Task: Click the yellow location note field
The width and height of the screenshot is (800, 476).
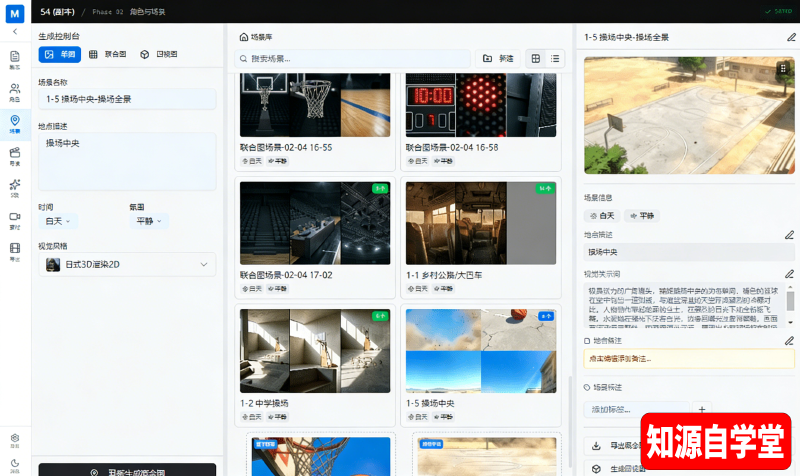Action: pos(689,359)
